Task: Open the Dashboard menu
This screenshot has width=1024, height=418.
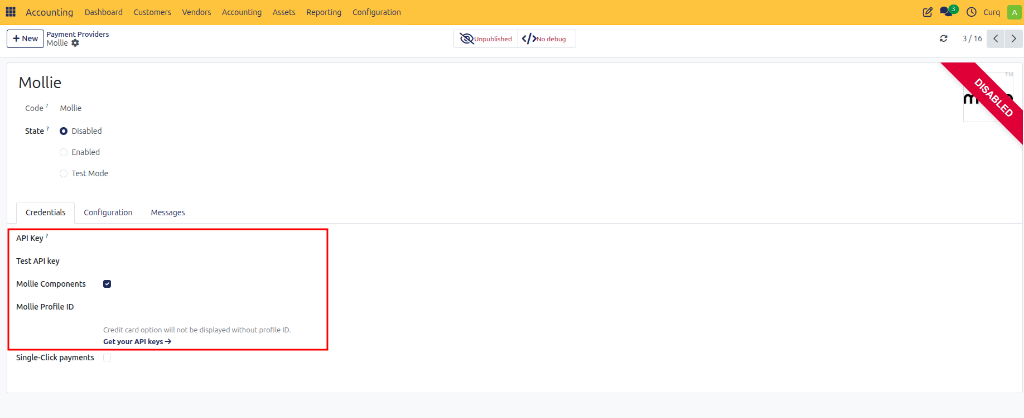Action: (103, 12)
